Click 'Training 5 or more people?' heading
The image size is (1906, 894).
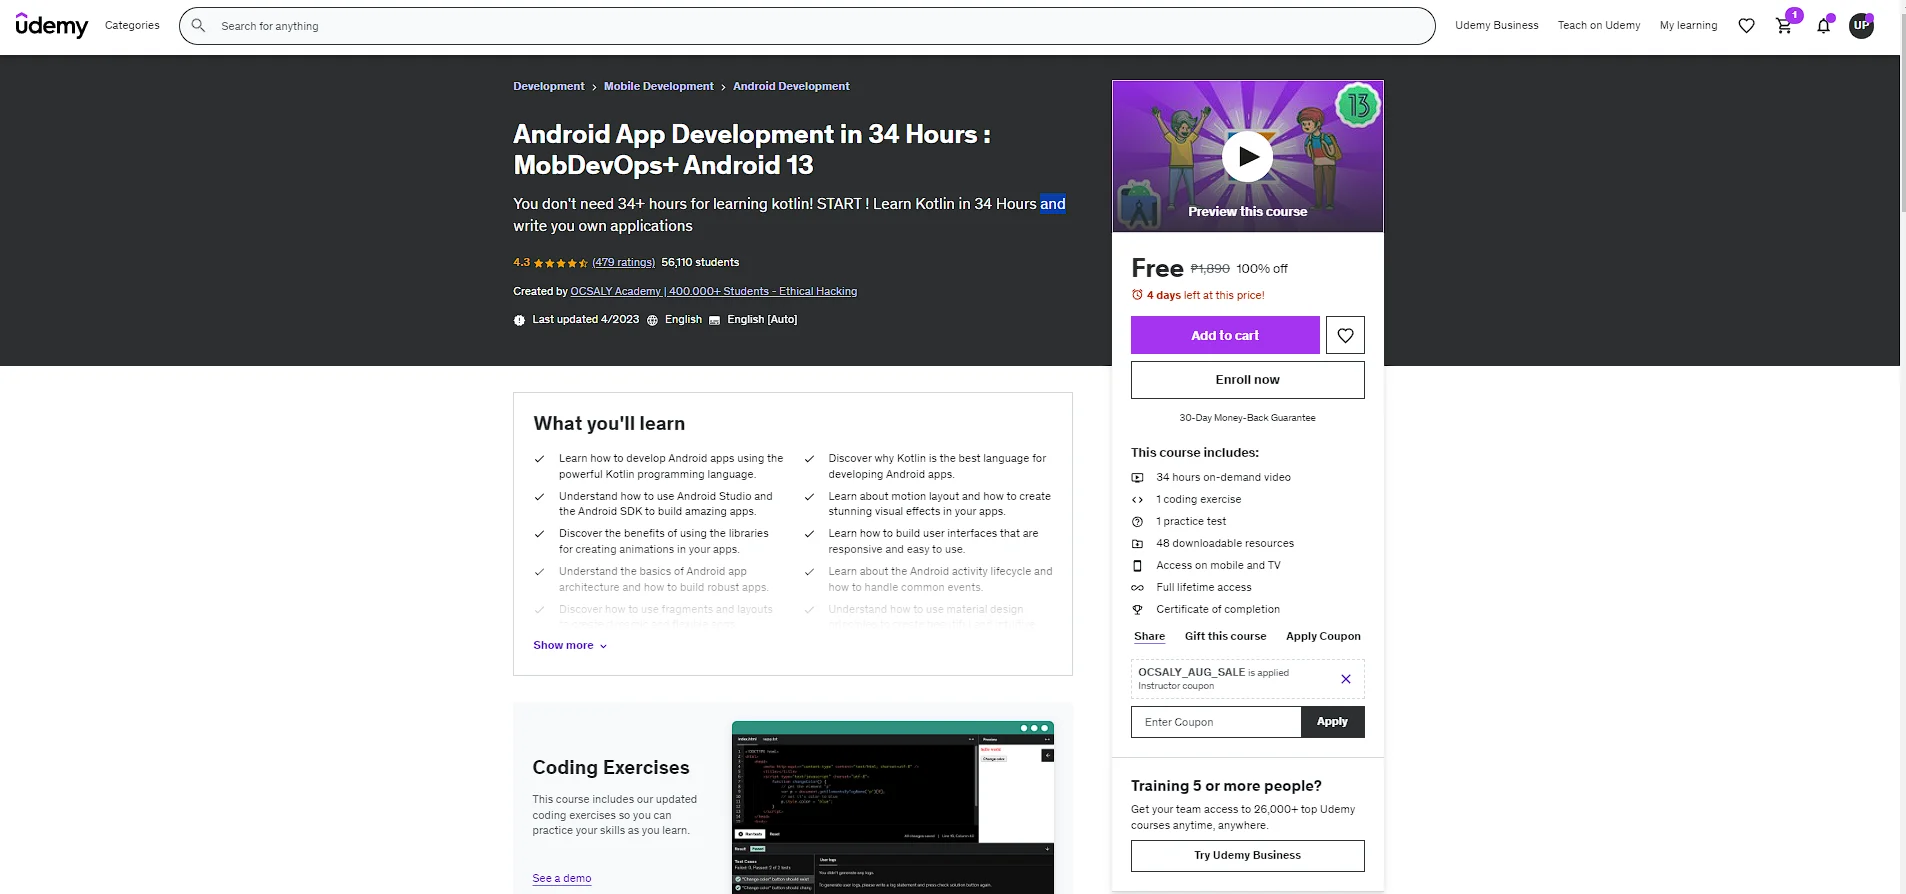1226,786
